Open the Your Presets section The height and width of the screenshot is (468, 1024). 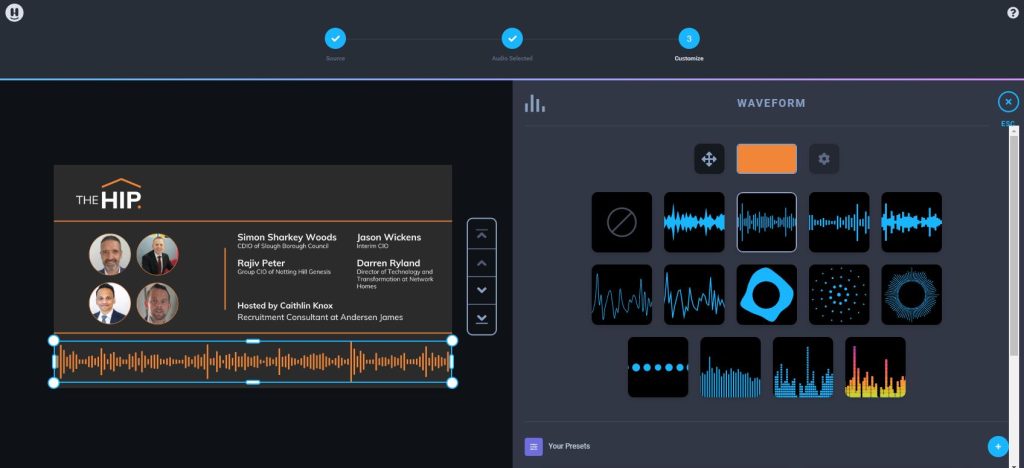click(568, 446)
